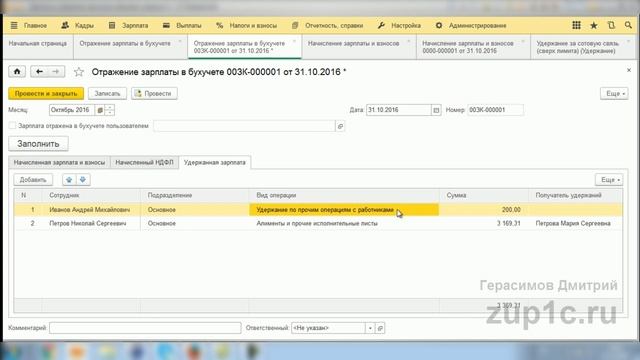
Task: Open the date calendar picker
Action: point(436,110)
